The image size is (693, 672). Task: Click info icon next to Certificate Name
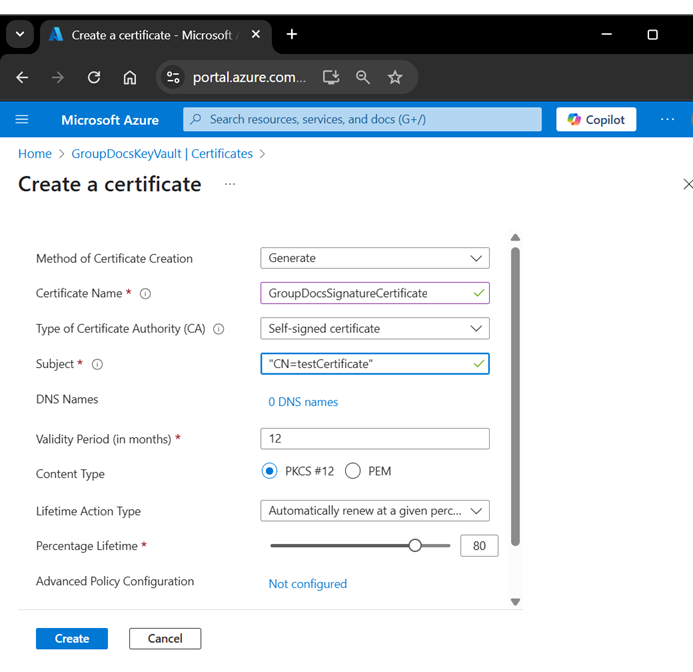[x=145, y=294]
